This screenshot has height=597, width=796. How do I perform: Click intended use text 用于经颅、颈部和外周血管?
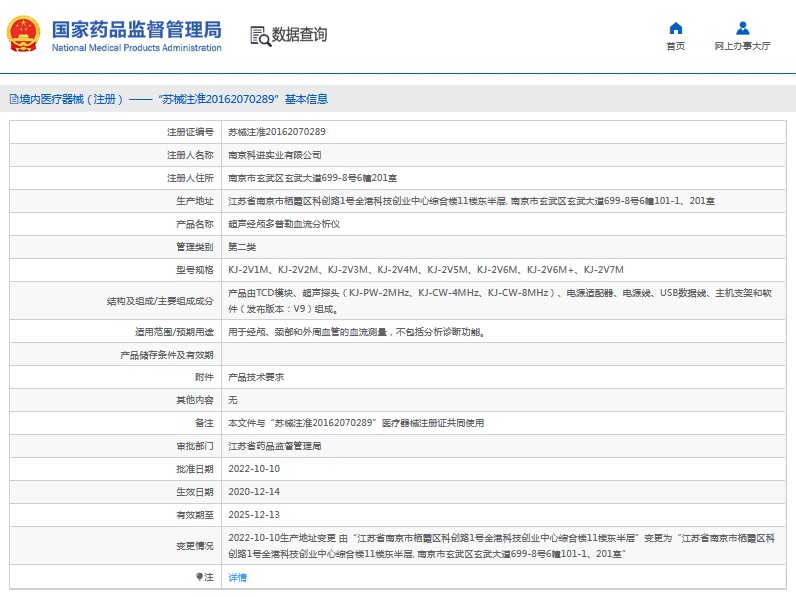[x=356, y=332]
